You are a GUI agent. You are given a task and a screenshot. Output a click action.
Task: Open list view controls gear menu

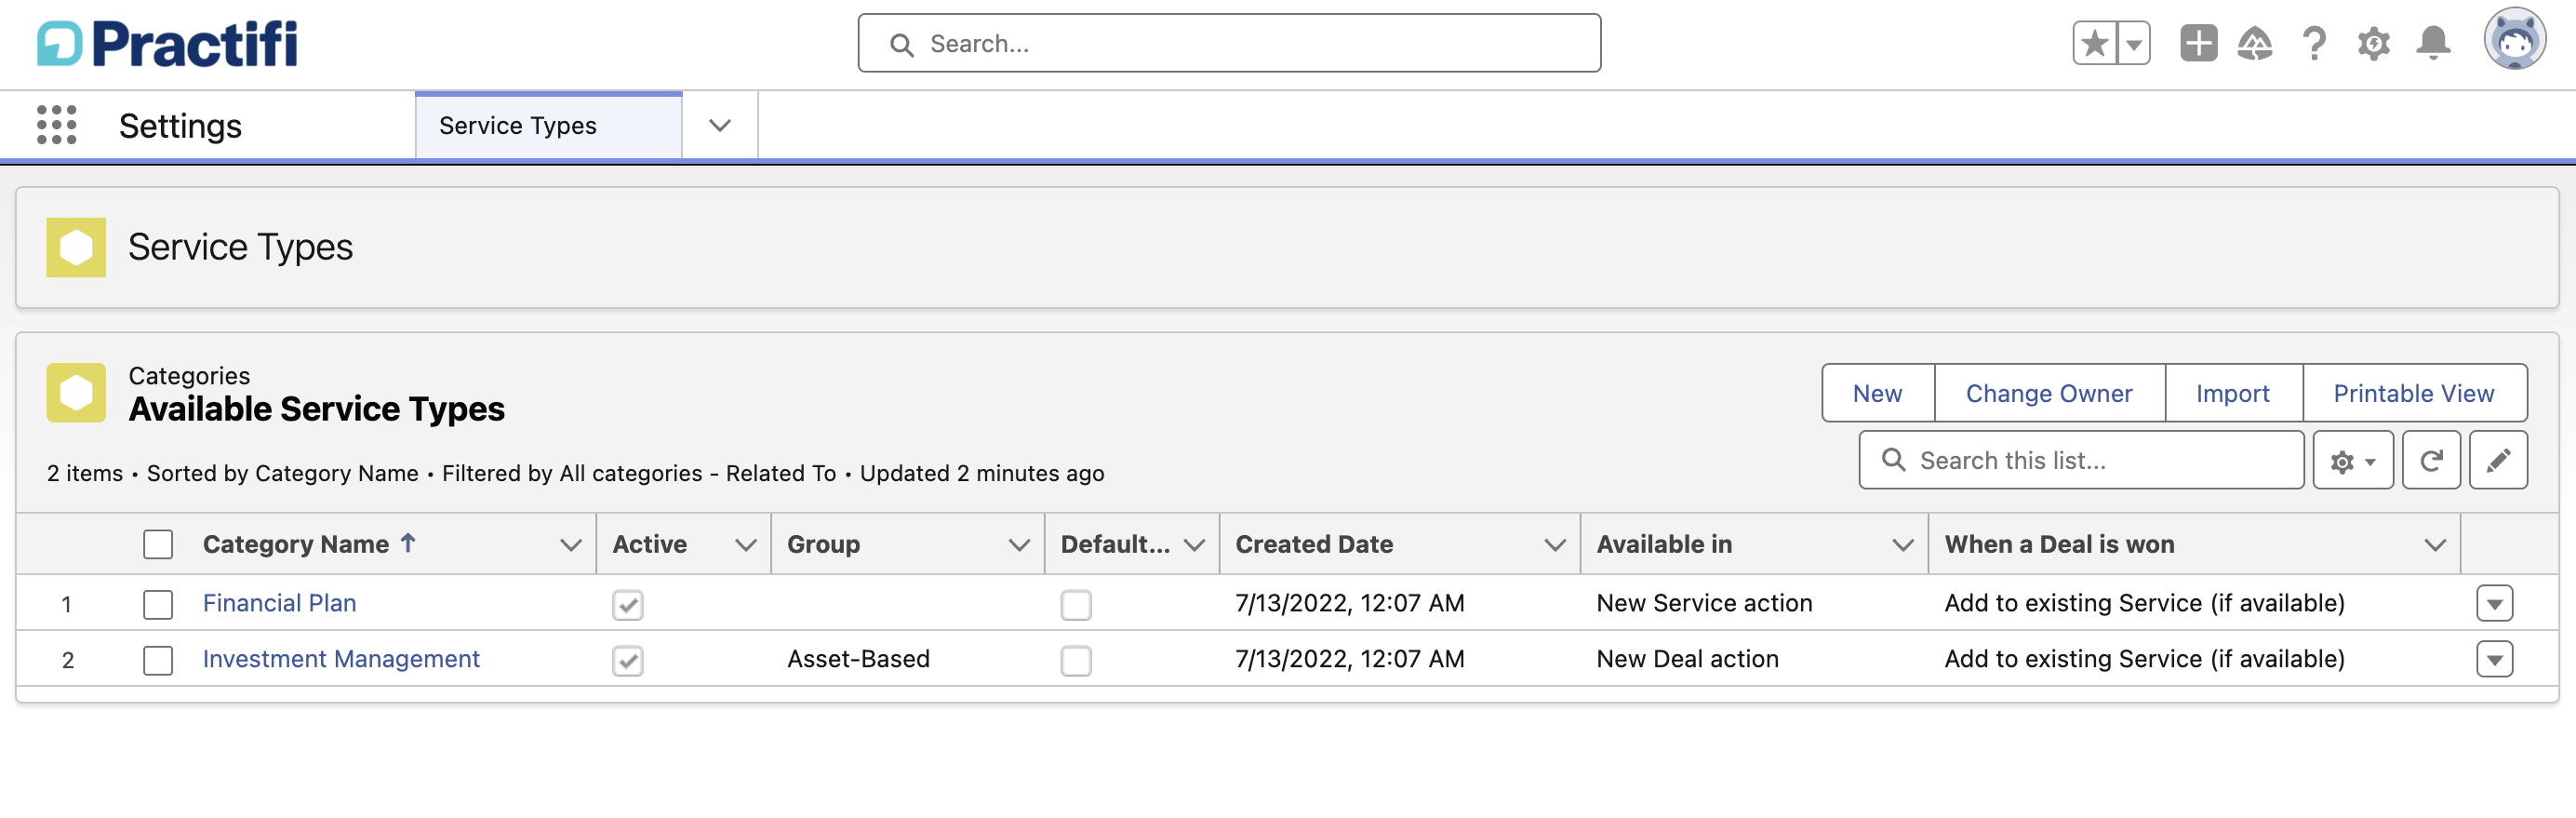pyautogui.click(x=2352, y=460)
